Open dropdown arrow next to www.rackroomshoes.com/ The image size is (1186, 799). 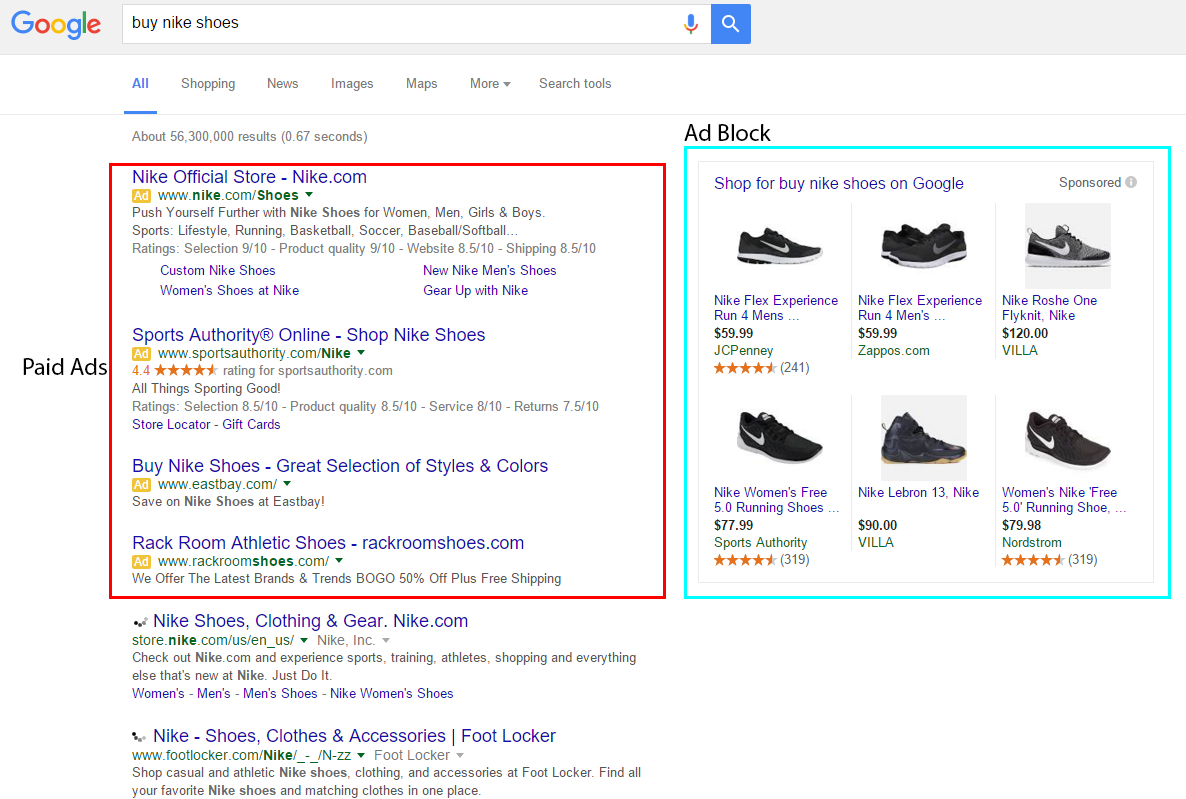point(339,561)
